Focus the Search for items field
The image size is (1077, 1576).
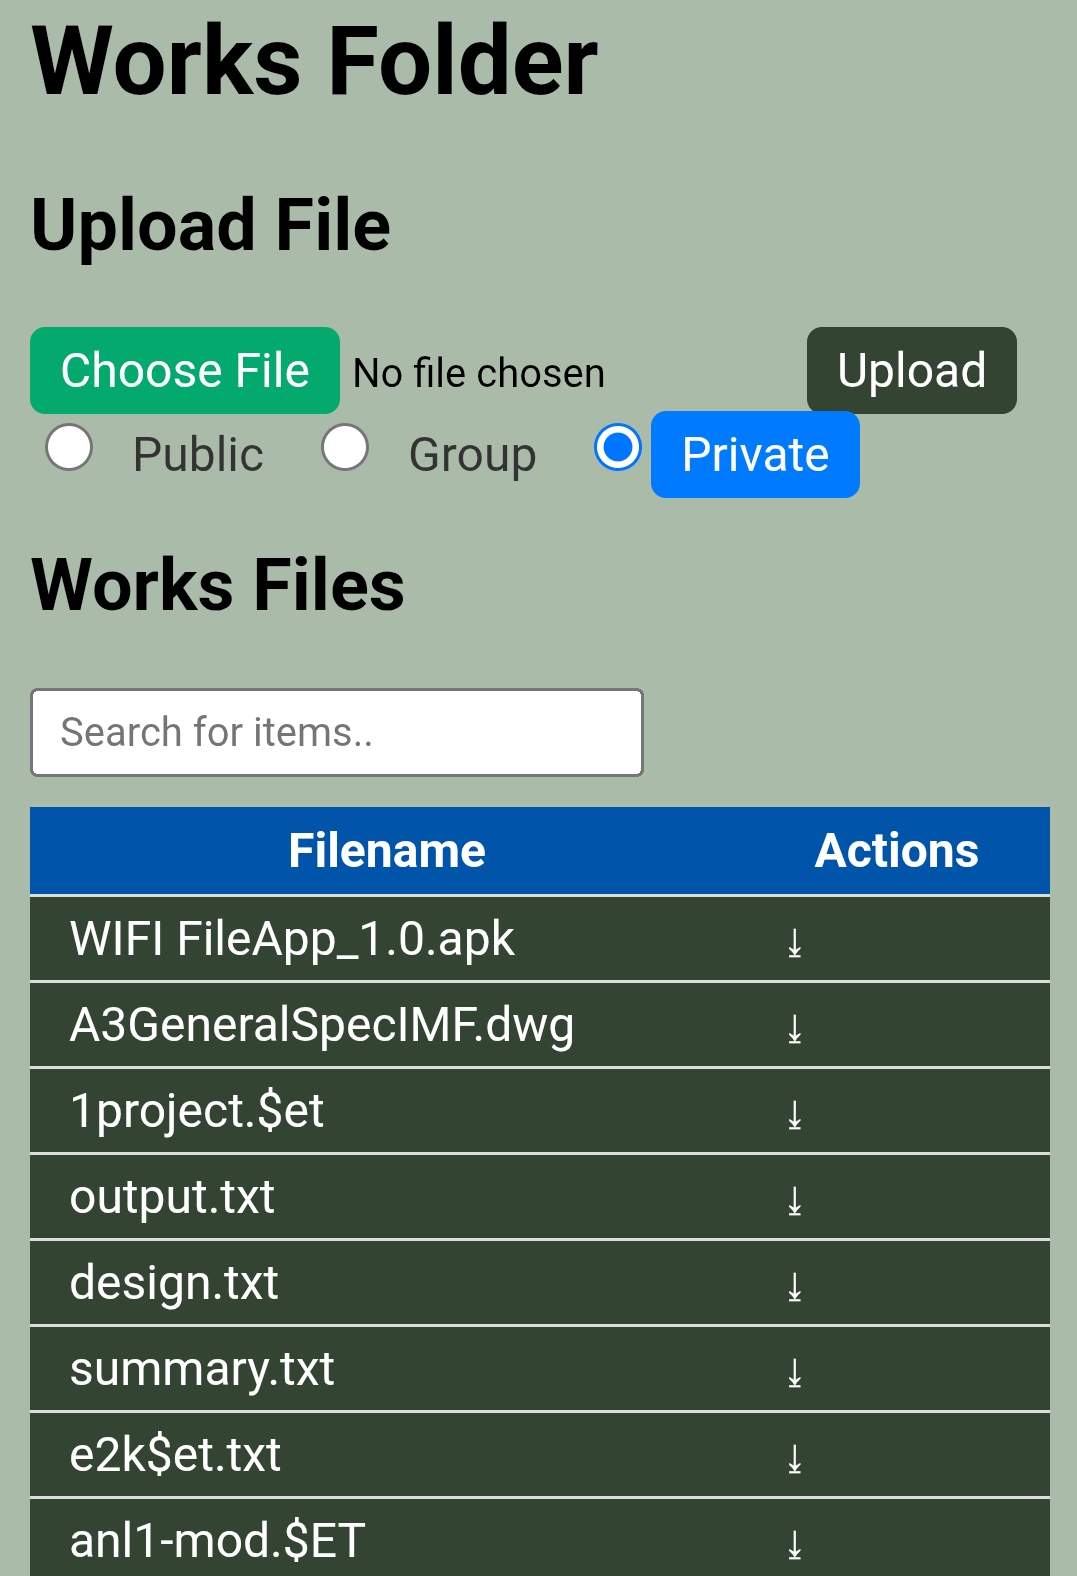[x=337, y=732]
